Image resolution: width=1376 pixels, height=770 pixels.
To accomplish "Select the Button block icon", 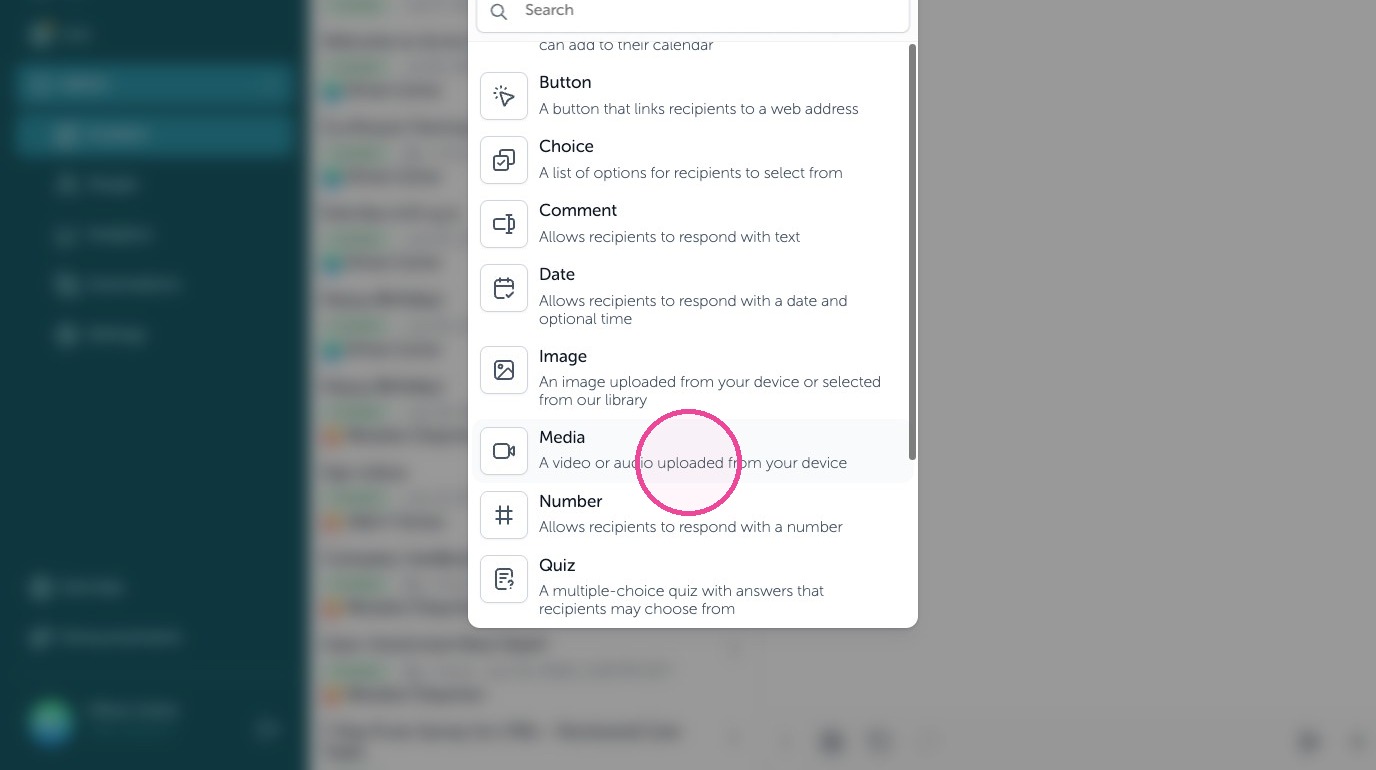I will click(504, 96).
